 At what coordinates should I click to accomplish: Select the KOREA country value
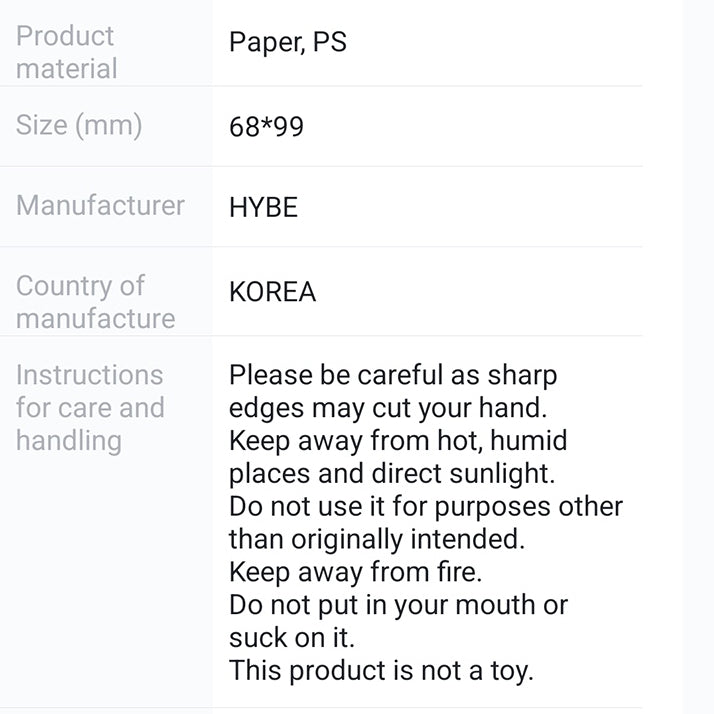click(272, 292)
